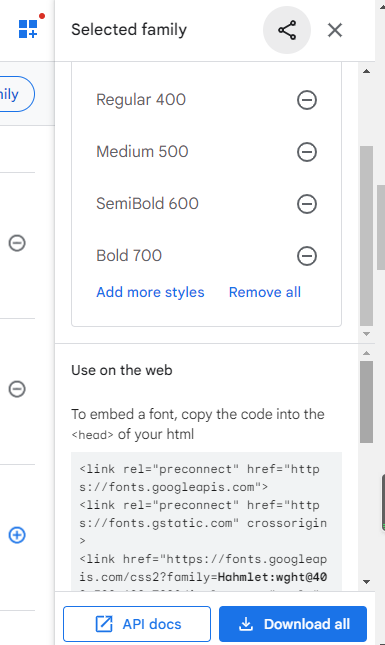Click styles list scrollbar thumb
This screenshot has height=645, width=385.
[x=366, y=236]
